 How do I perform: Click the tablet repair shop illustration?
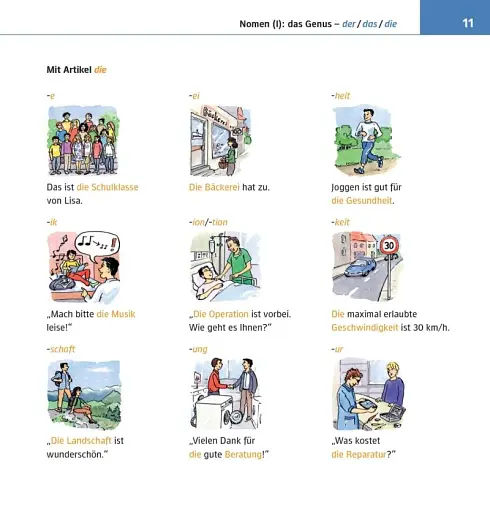click(x=369, y=394)
